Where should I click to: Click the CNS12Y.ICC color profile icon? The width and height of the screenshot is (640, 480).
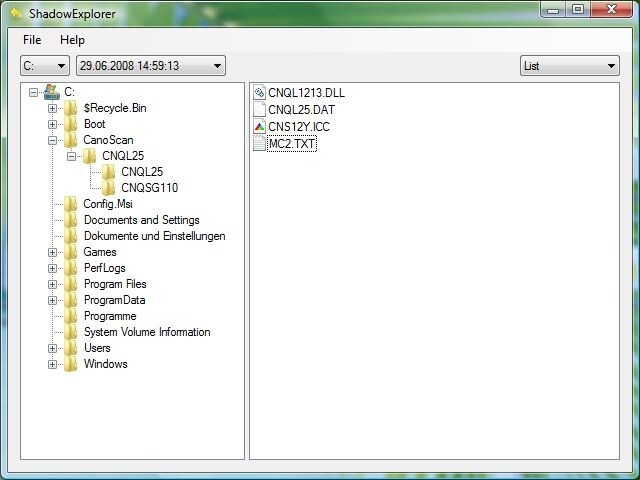[260, 127]
